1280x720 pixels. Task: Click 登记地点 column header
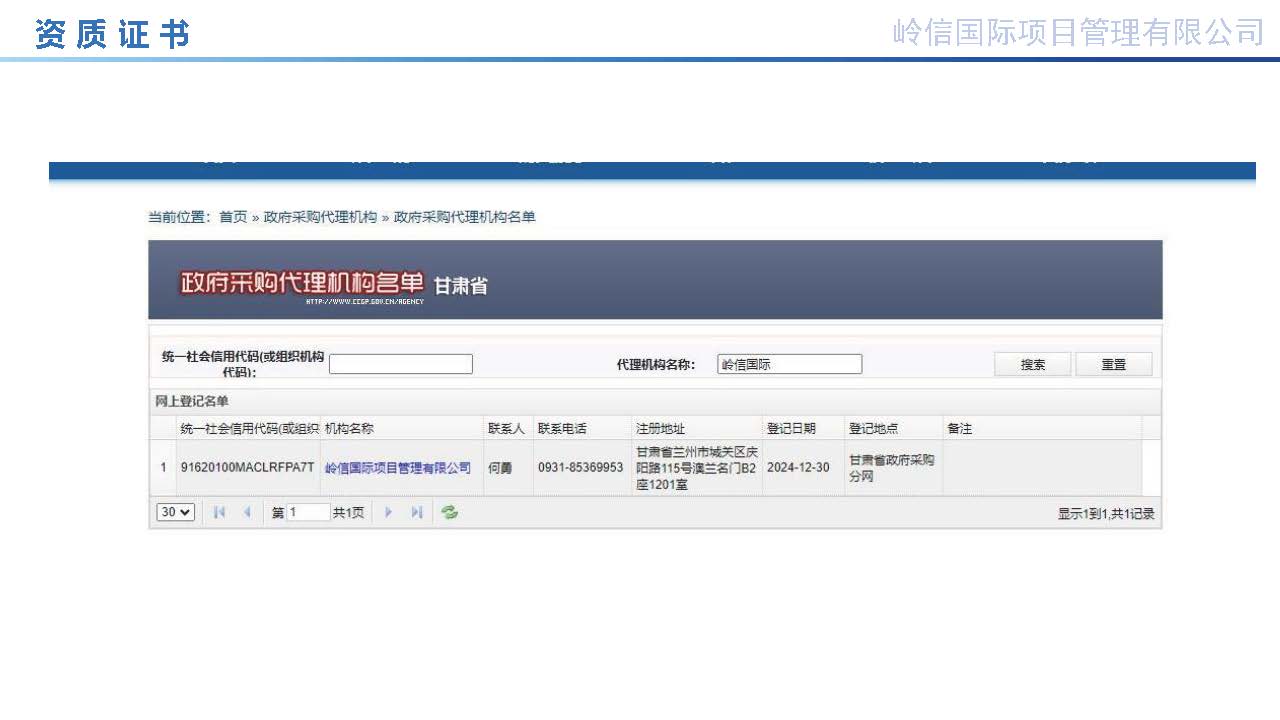click(894, 428)
